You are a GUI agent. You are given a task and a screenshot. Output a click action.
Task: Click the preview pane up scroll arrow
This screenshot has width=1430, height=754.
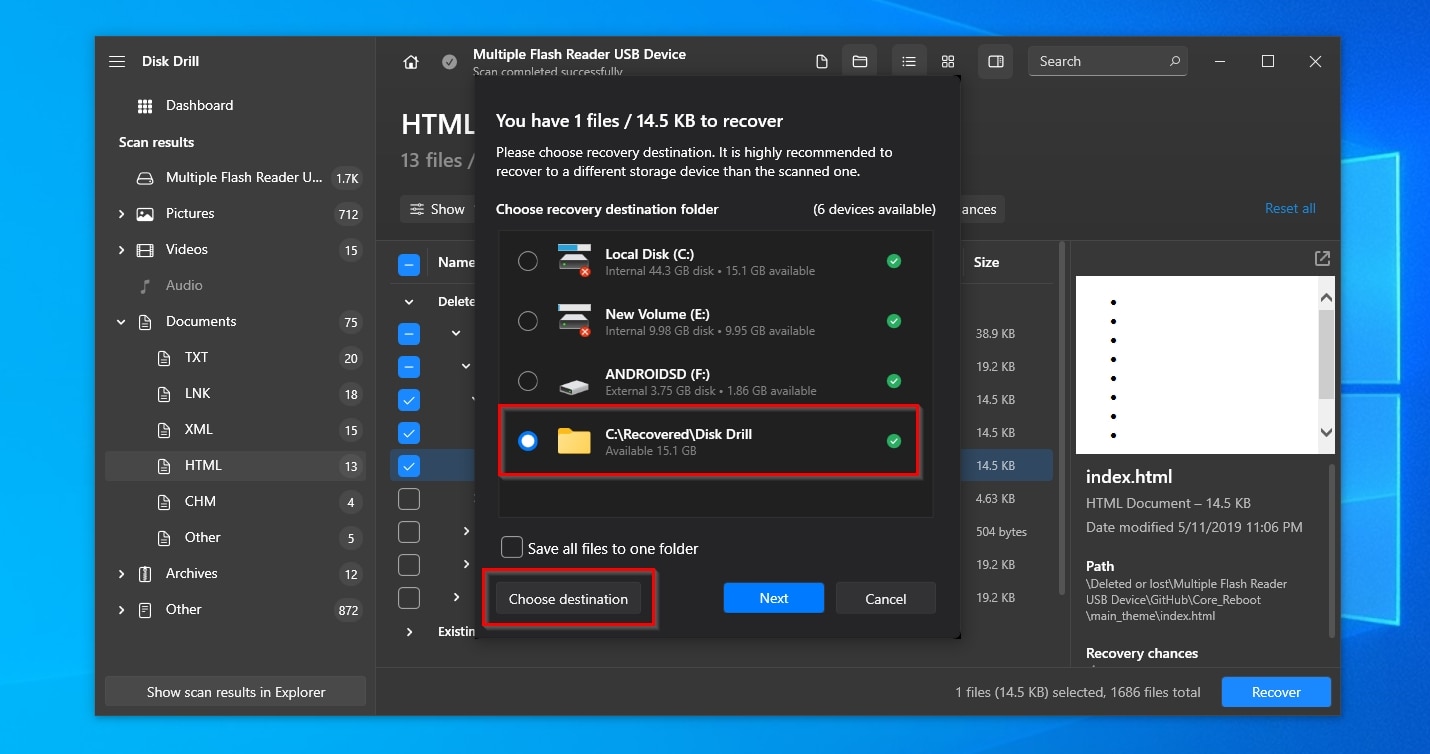coord(1326,297)
